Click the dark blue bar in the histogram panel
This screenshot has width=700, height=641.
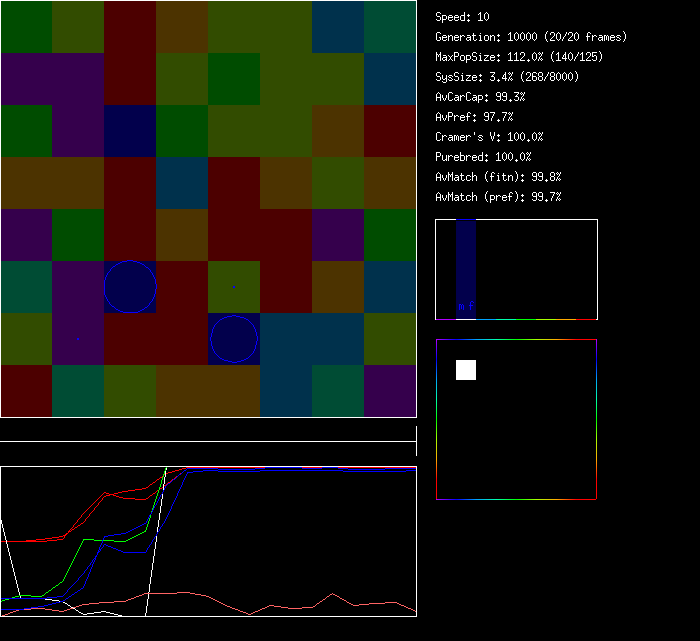tap(466, 262)
